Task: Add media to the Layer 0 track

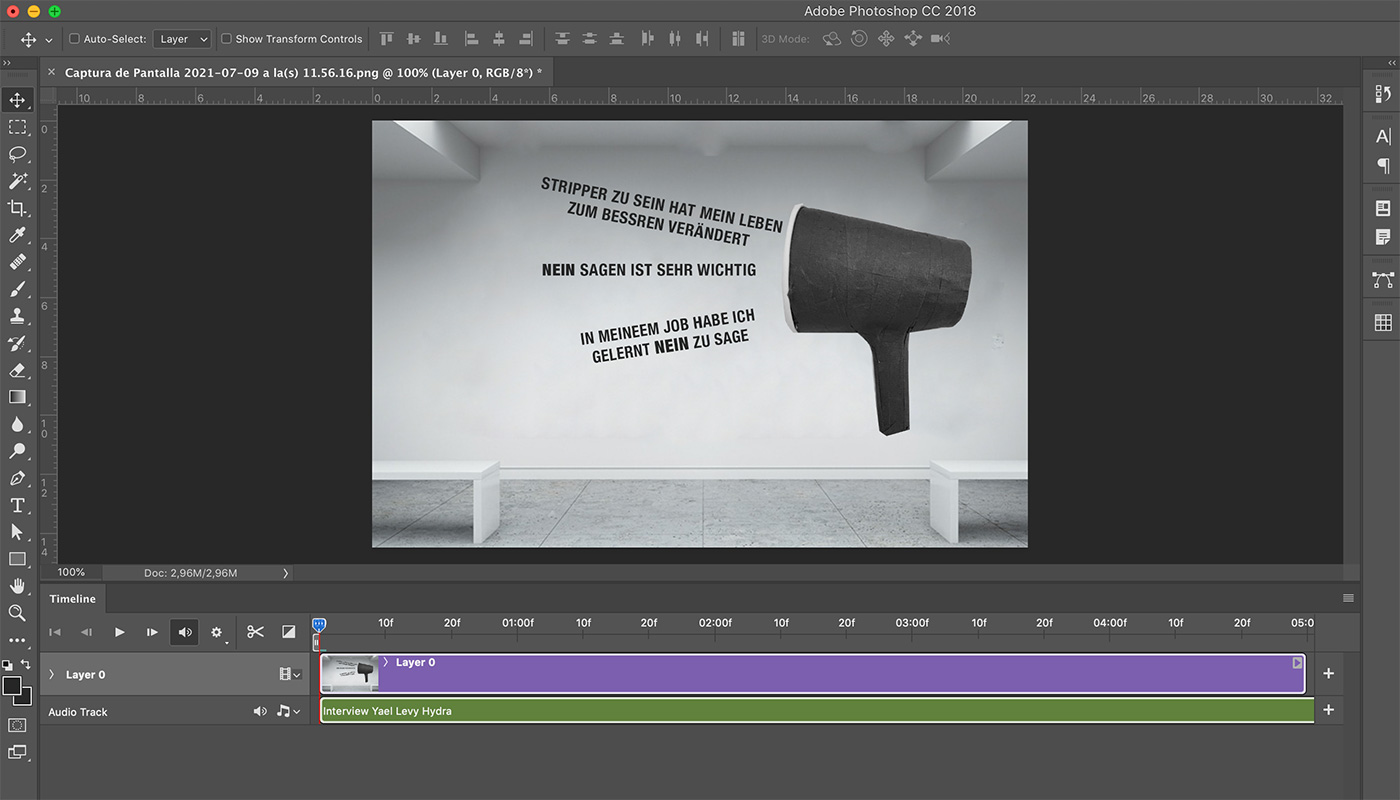Action: pyautogui.click(x=1328, y=674)
